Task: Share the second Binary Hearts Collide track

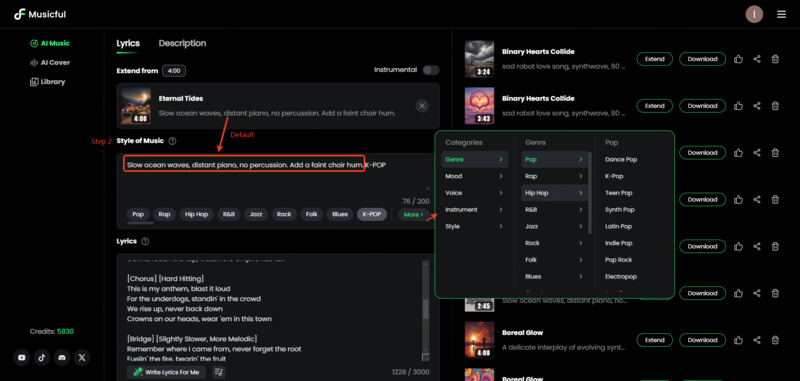Action: click(x=757, y=106)
